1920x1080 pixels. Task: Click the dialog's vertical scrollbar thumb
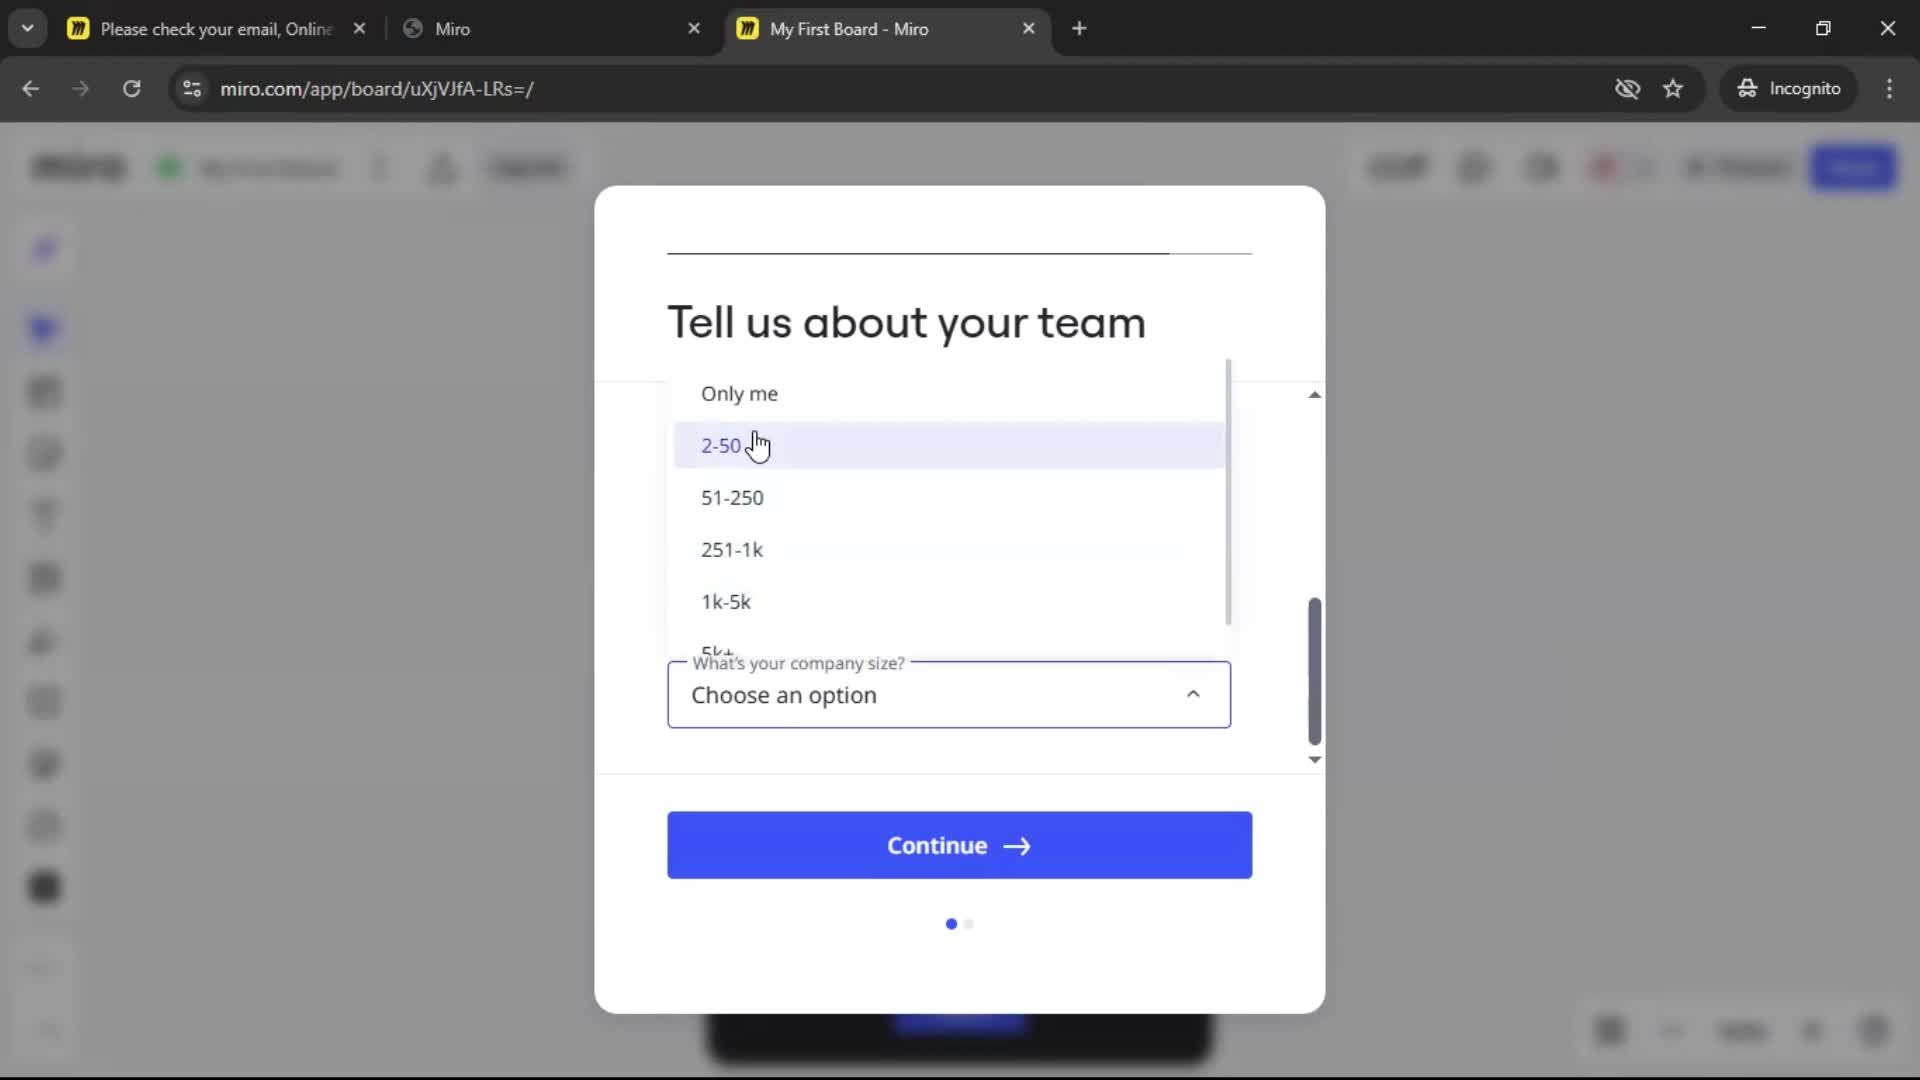coord(1314,671)
